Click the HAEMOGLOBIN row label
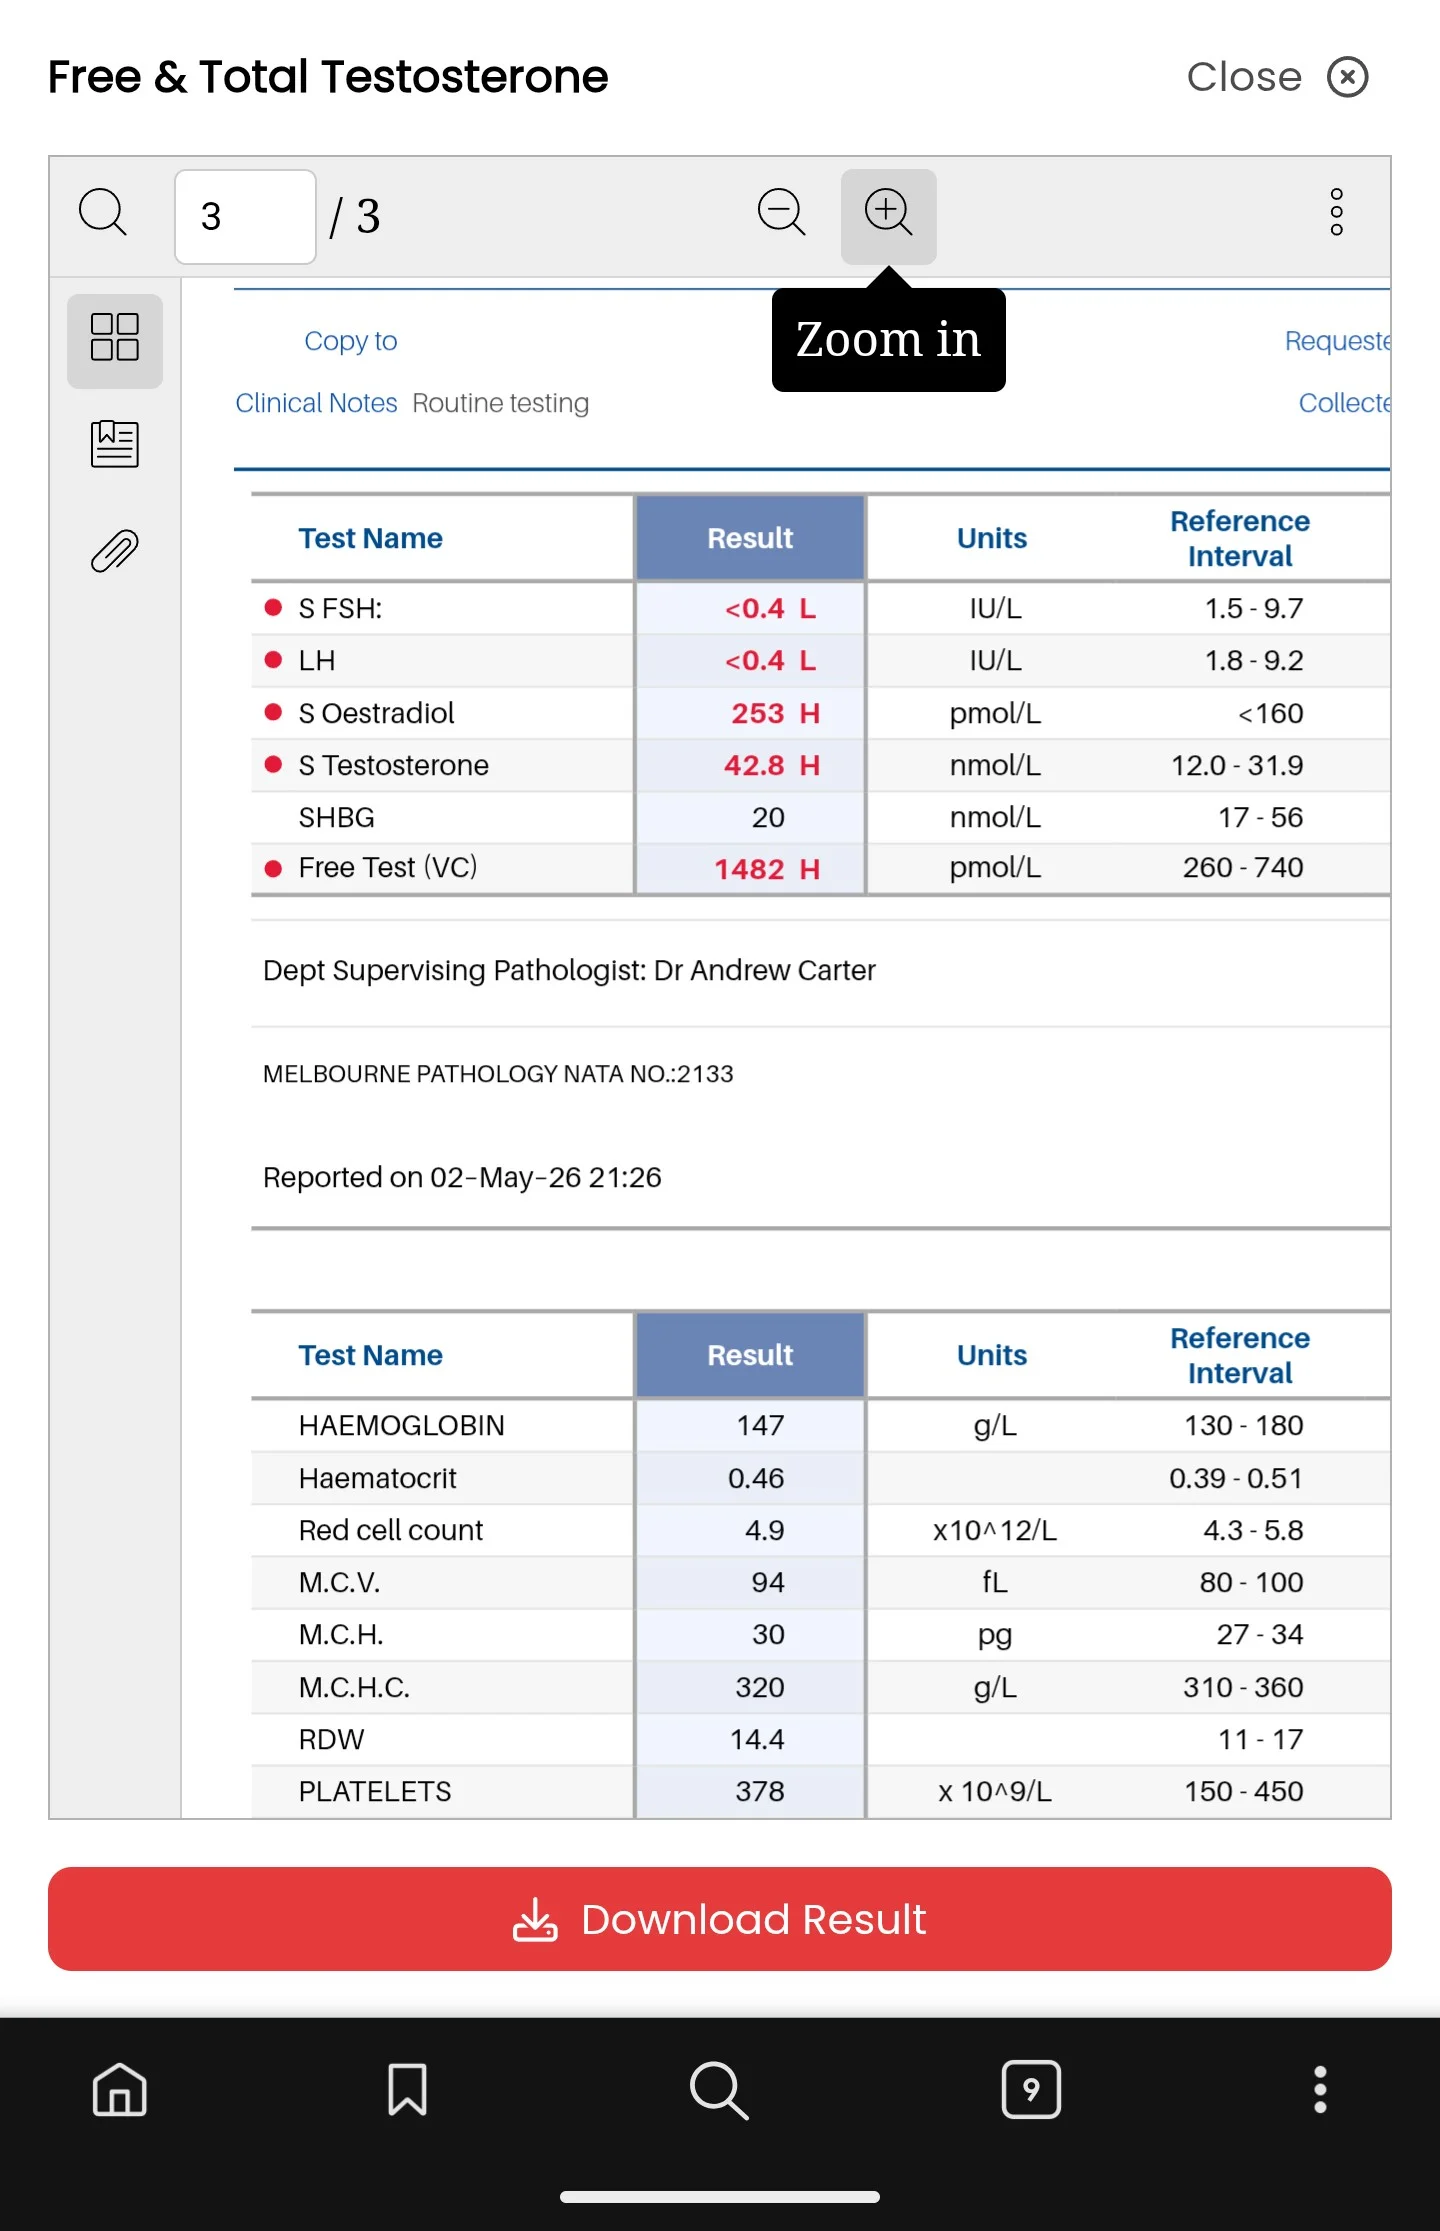The image size is (1440, 2231). (401, 1426)
